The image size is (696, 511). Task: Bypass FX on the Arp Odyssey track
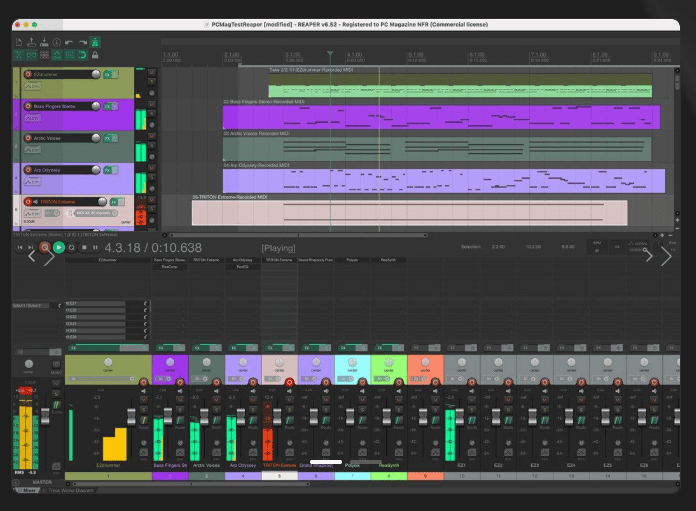pos(115,170)
